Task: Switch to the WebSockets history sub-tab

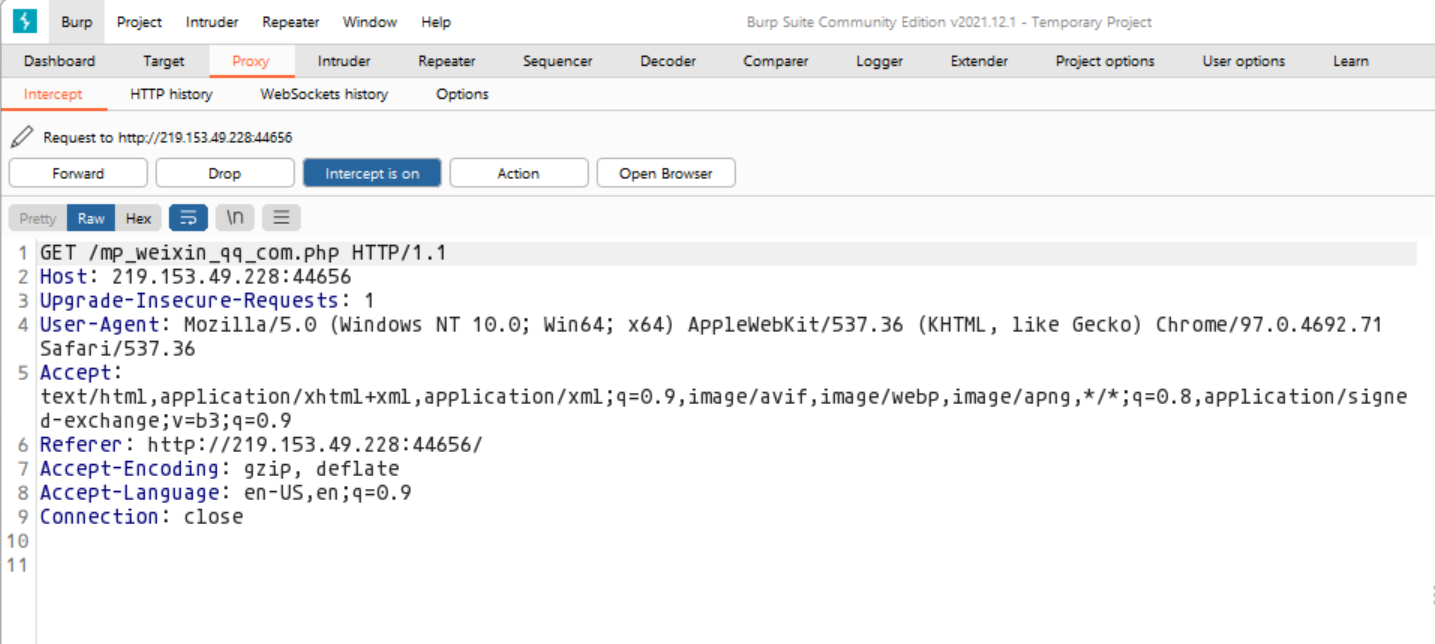Action: pyautogui.click(x=324, y=94)
